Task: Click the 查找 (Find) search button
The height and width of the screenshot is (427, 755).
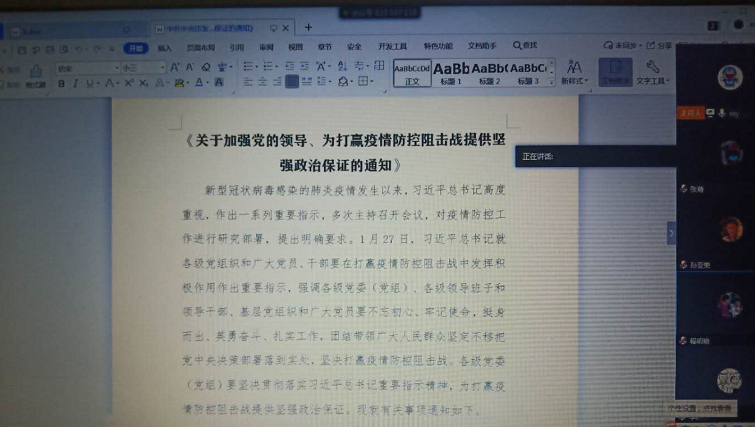Action: pyautogui.click(x=525, y=46)
